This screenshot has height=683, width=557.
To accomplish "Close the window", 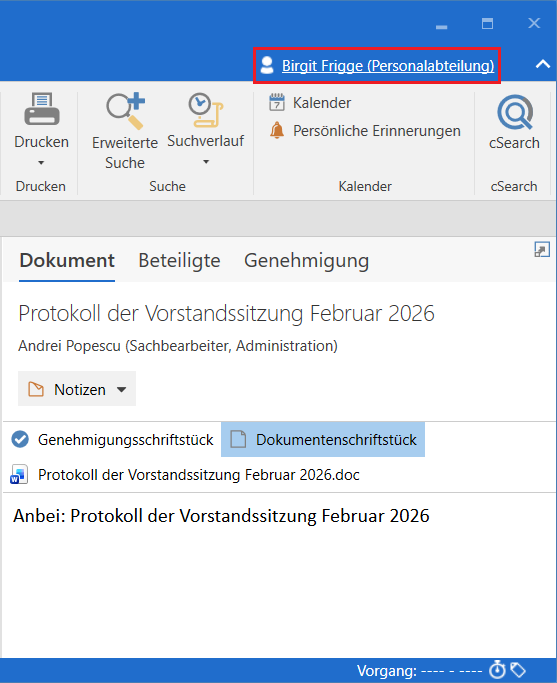I will pyautogui.click(x=534, y=23).
